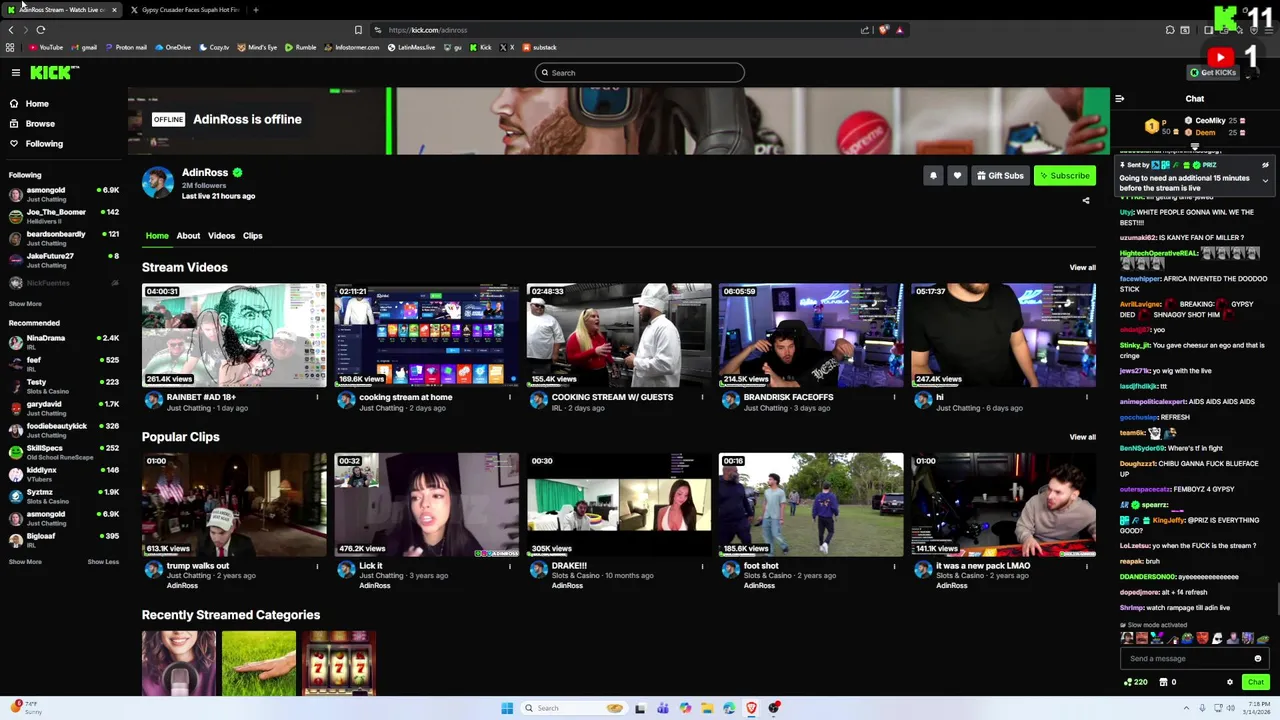Insert the red angry-face quick emote

point(1202,638)
